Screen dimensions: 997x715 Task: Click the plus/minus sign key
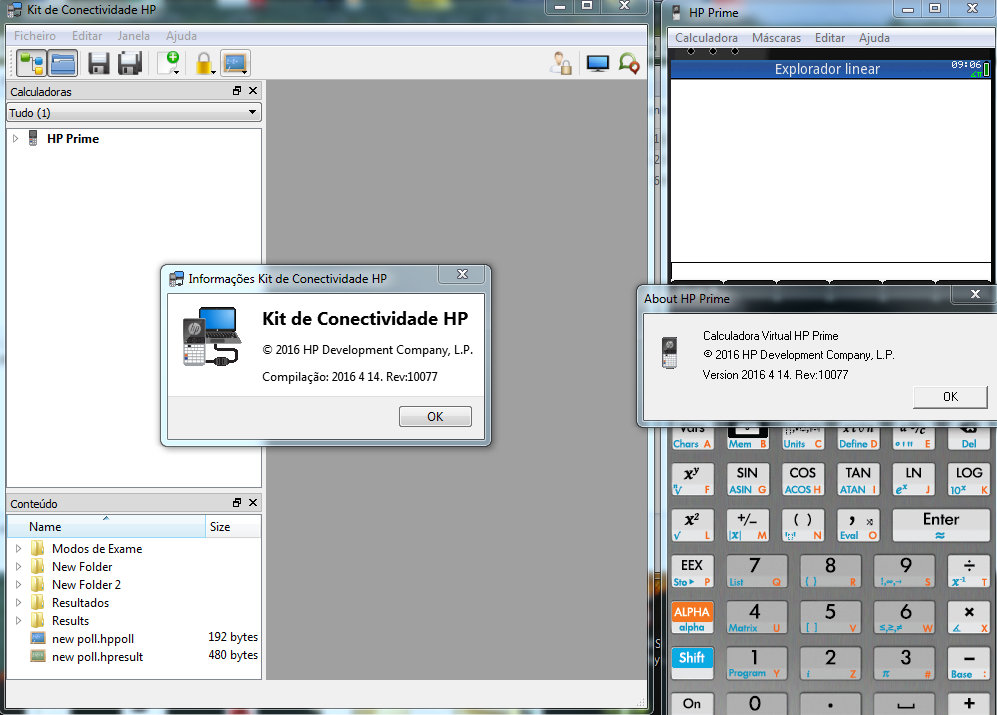pos(748,525)
